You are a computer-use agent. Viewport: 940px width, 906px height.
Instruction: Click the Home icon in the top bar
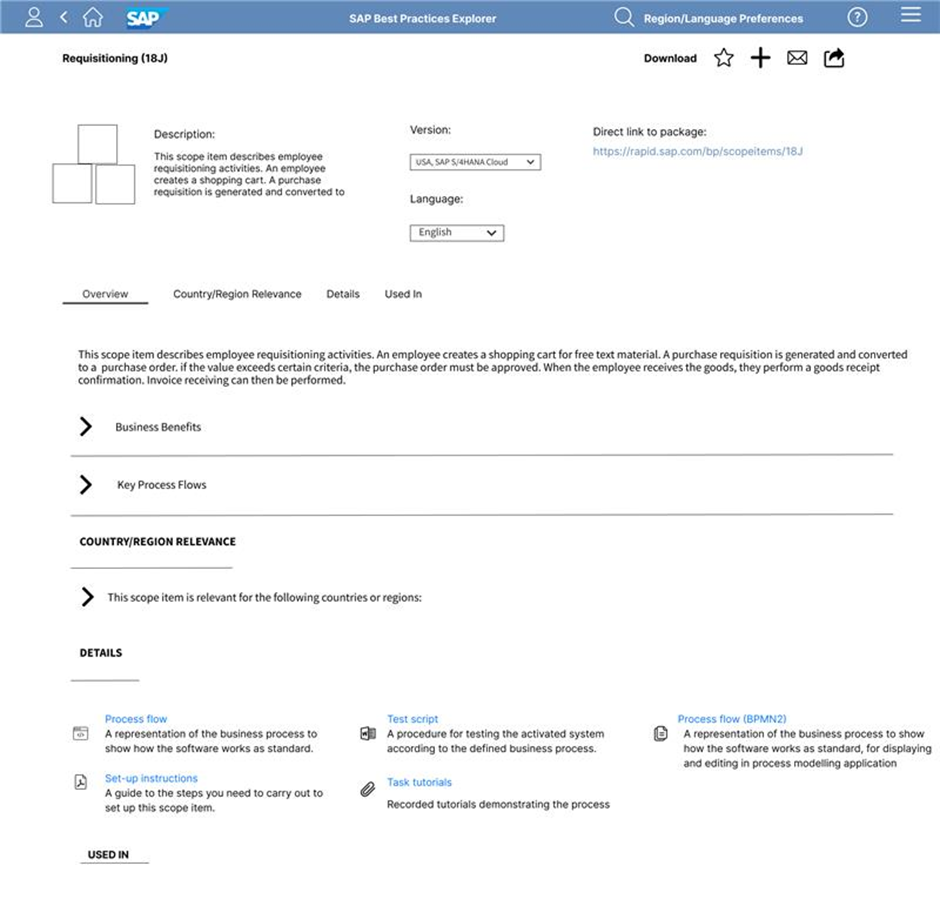pos(93,16)
